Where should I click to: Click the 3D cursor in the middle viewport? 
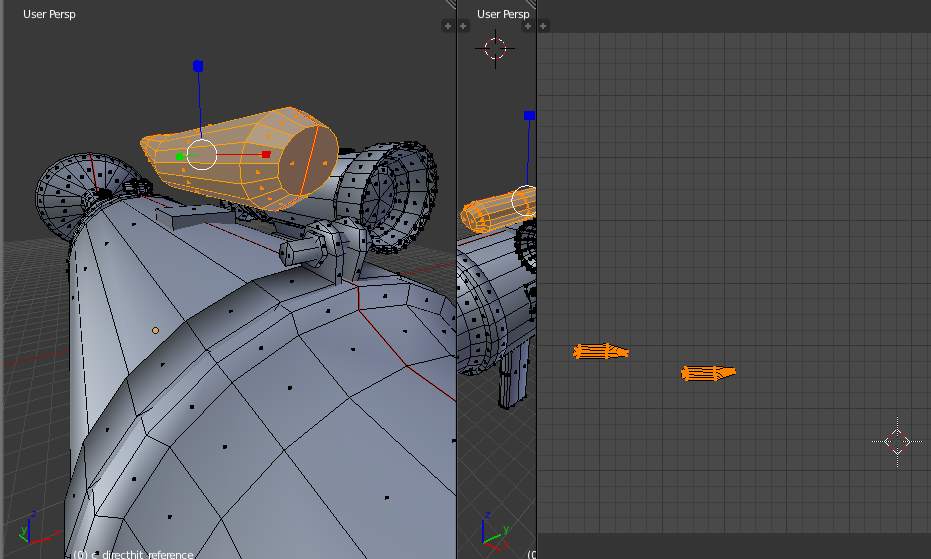(495, 48)
